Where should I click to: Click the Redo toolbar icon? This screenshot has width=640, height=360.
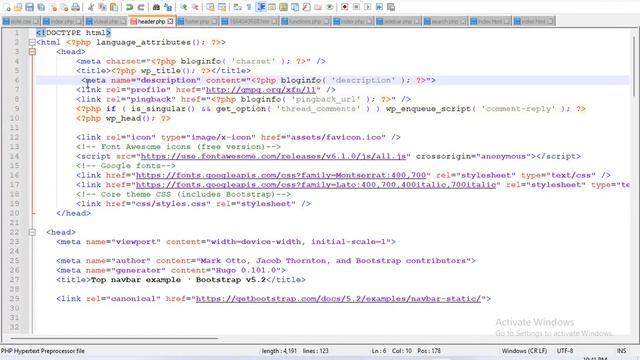click(141, 7)
